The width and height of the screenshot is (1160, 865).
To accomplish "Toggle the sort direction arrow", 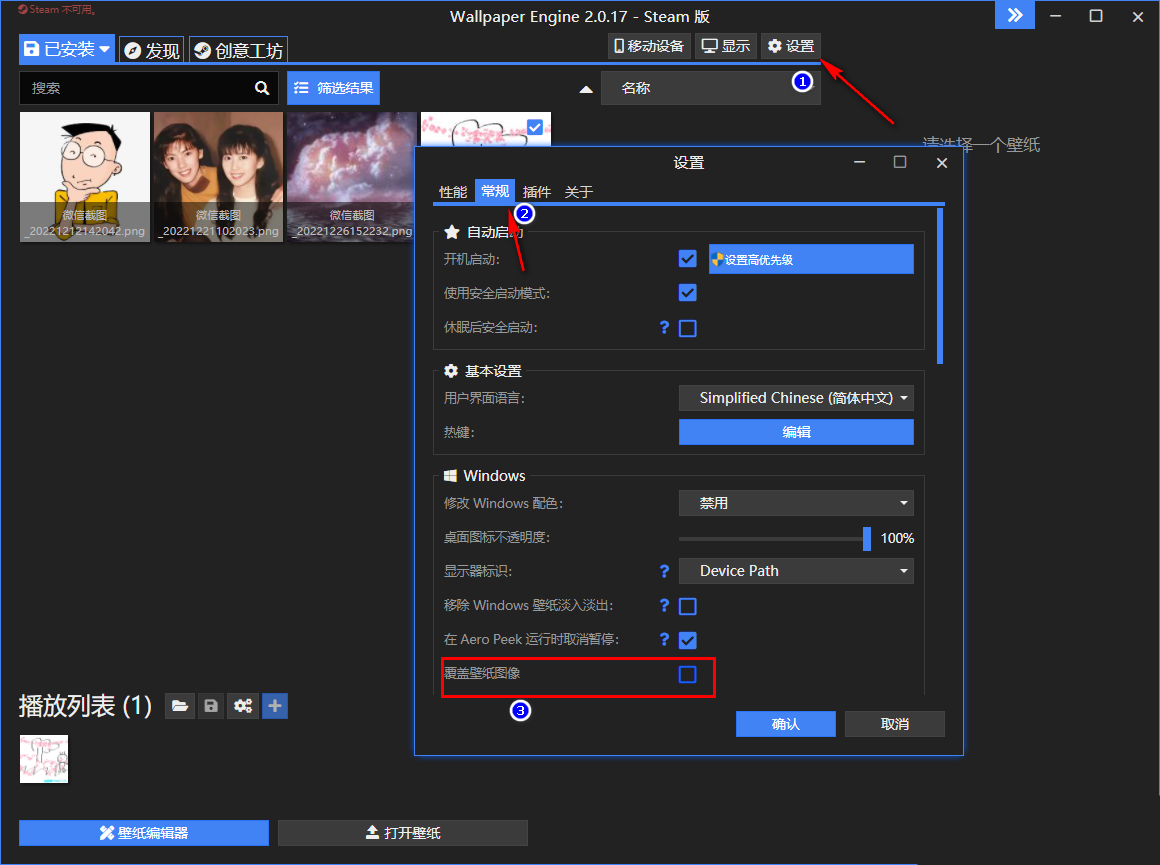I will 586,89.
